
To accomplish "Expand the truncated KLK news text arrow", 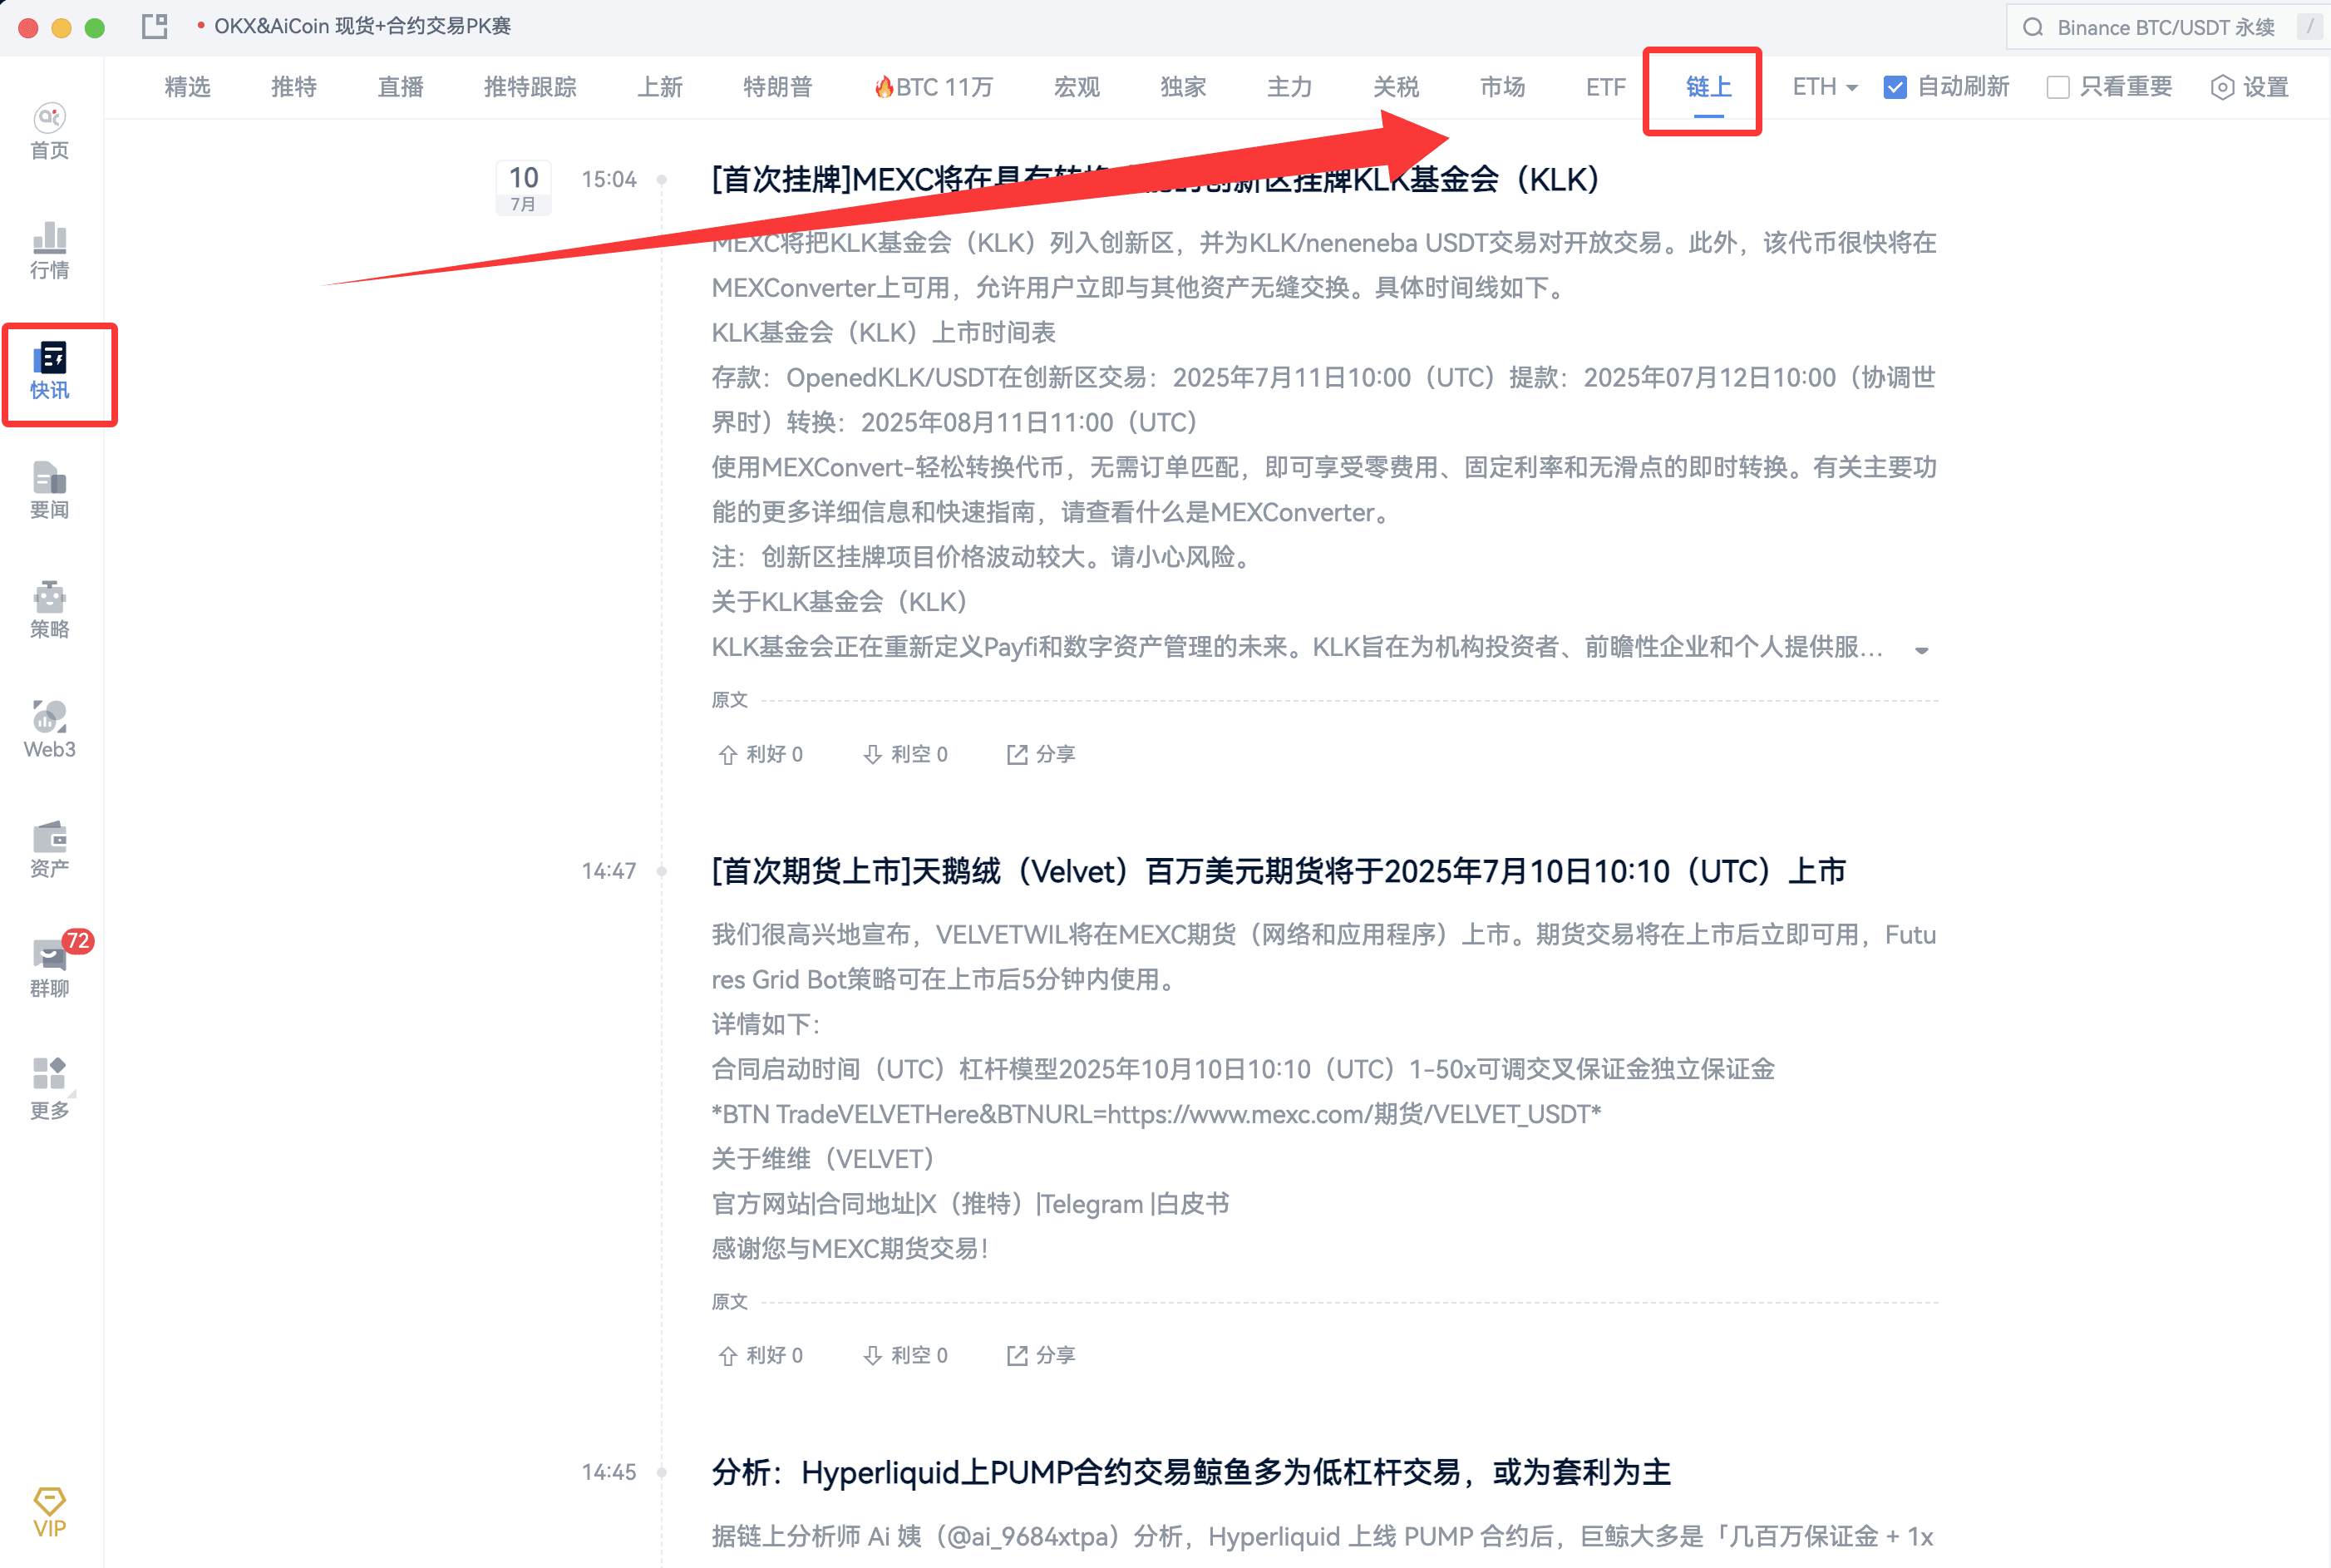I will [1921, 650].
